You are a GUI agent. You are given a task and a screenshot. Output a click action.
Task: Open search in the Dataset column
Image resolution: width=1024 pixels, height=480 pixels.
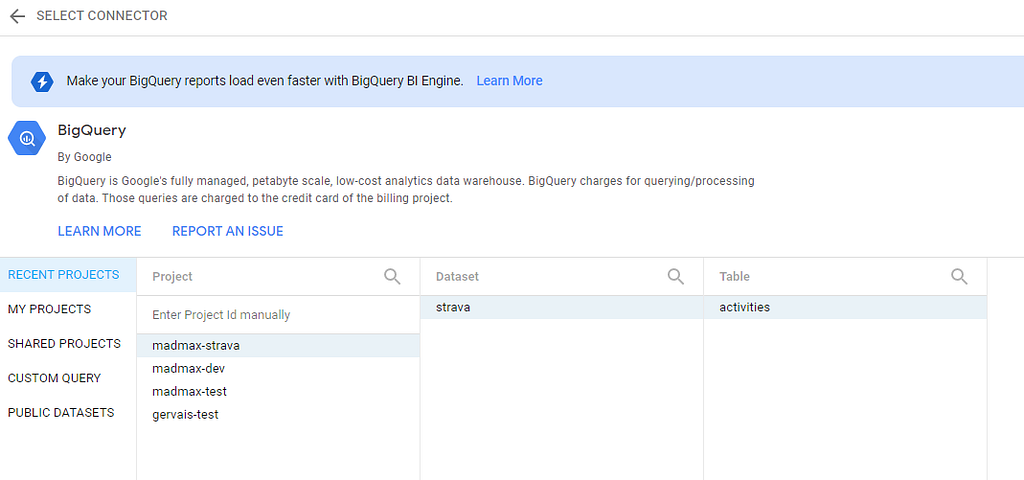(x=675, y=276)
